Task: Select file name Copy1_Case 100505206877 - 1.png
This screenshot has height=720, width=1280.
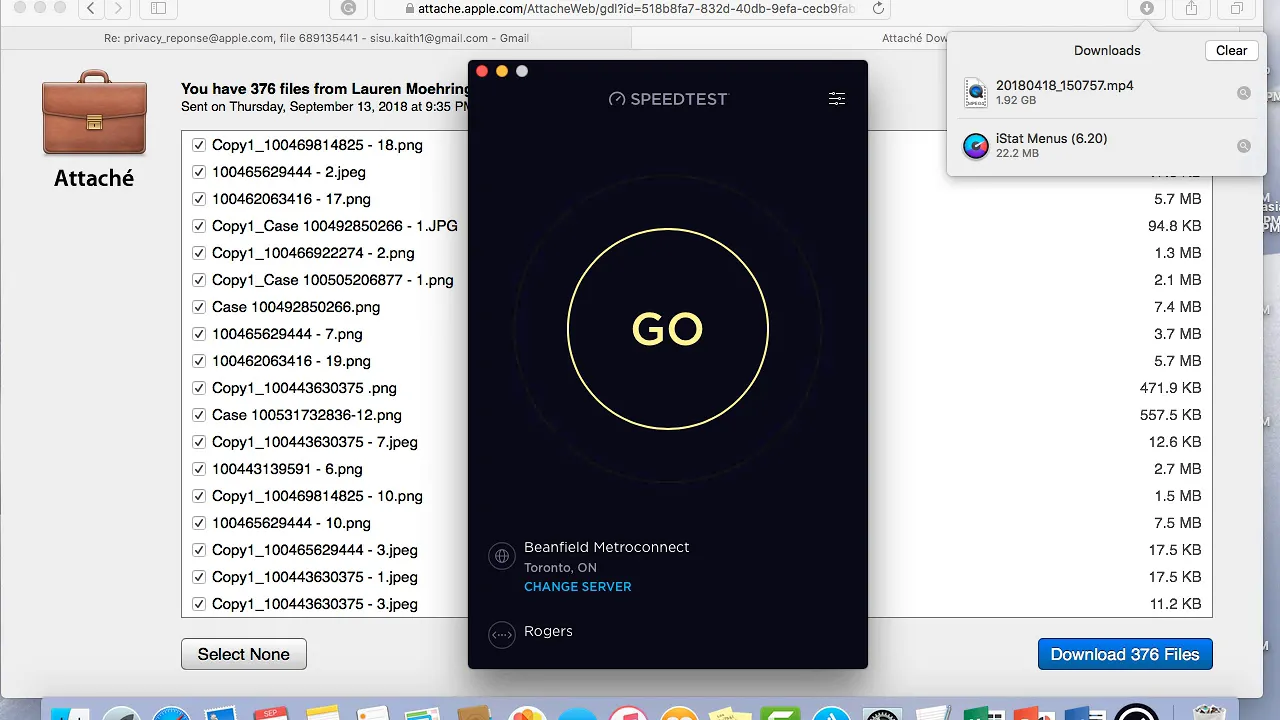Action: (333, 280)
